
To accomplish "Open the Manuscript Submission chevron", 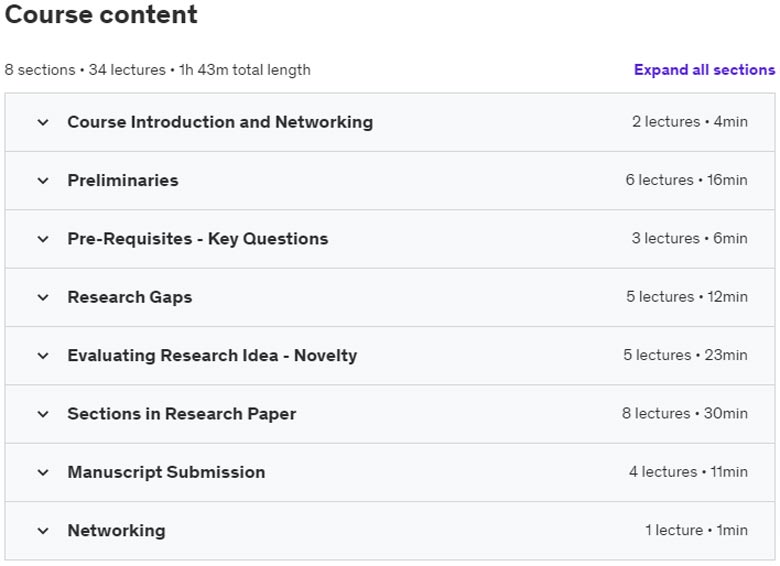I will click(43, 472).
